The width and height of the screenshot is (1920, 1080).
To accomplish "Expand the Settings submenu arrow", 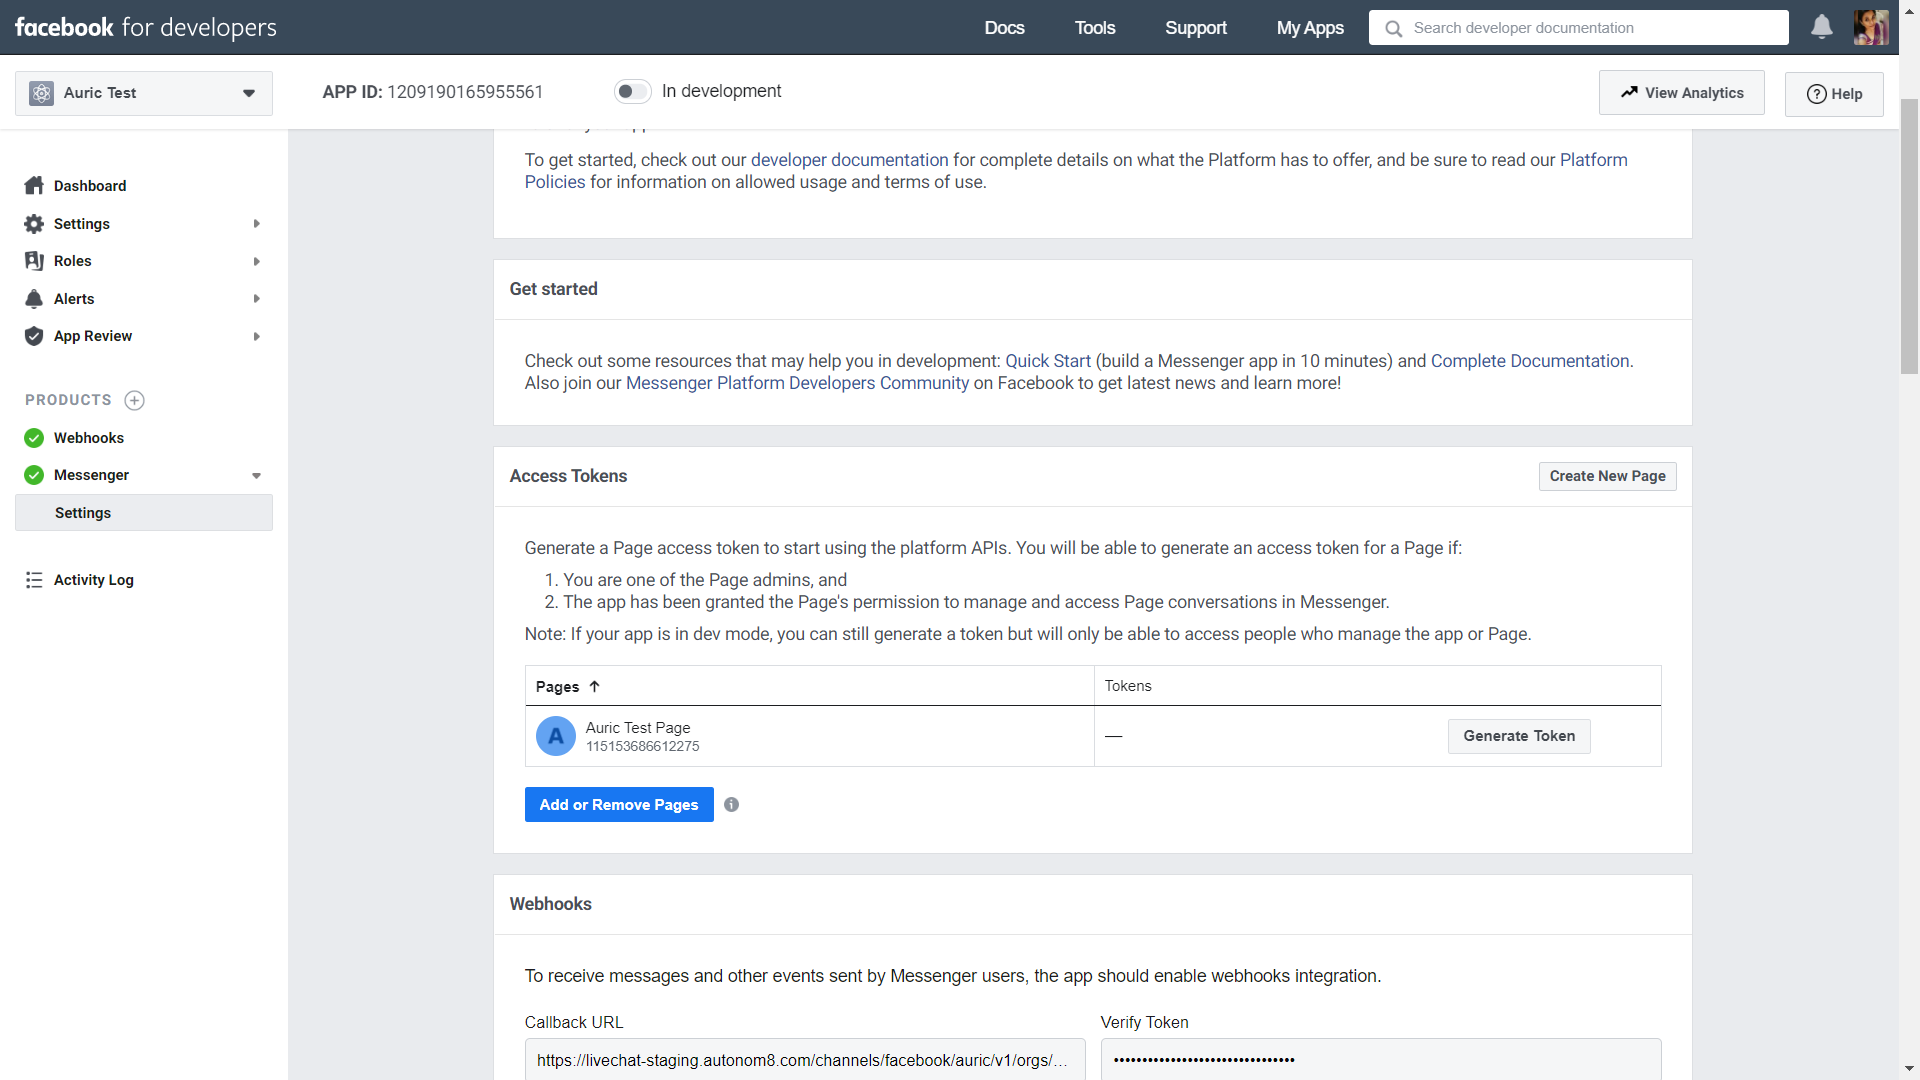I will [257, 224].
